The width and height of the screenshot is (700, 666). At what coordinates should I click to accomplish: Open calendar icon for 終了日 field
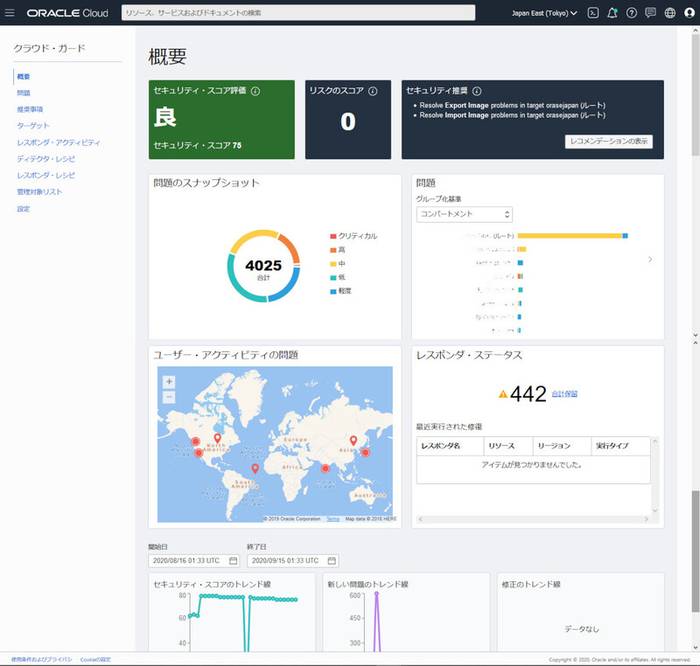click(x=332, y=561)
